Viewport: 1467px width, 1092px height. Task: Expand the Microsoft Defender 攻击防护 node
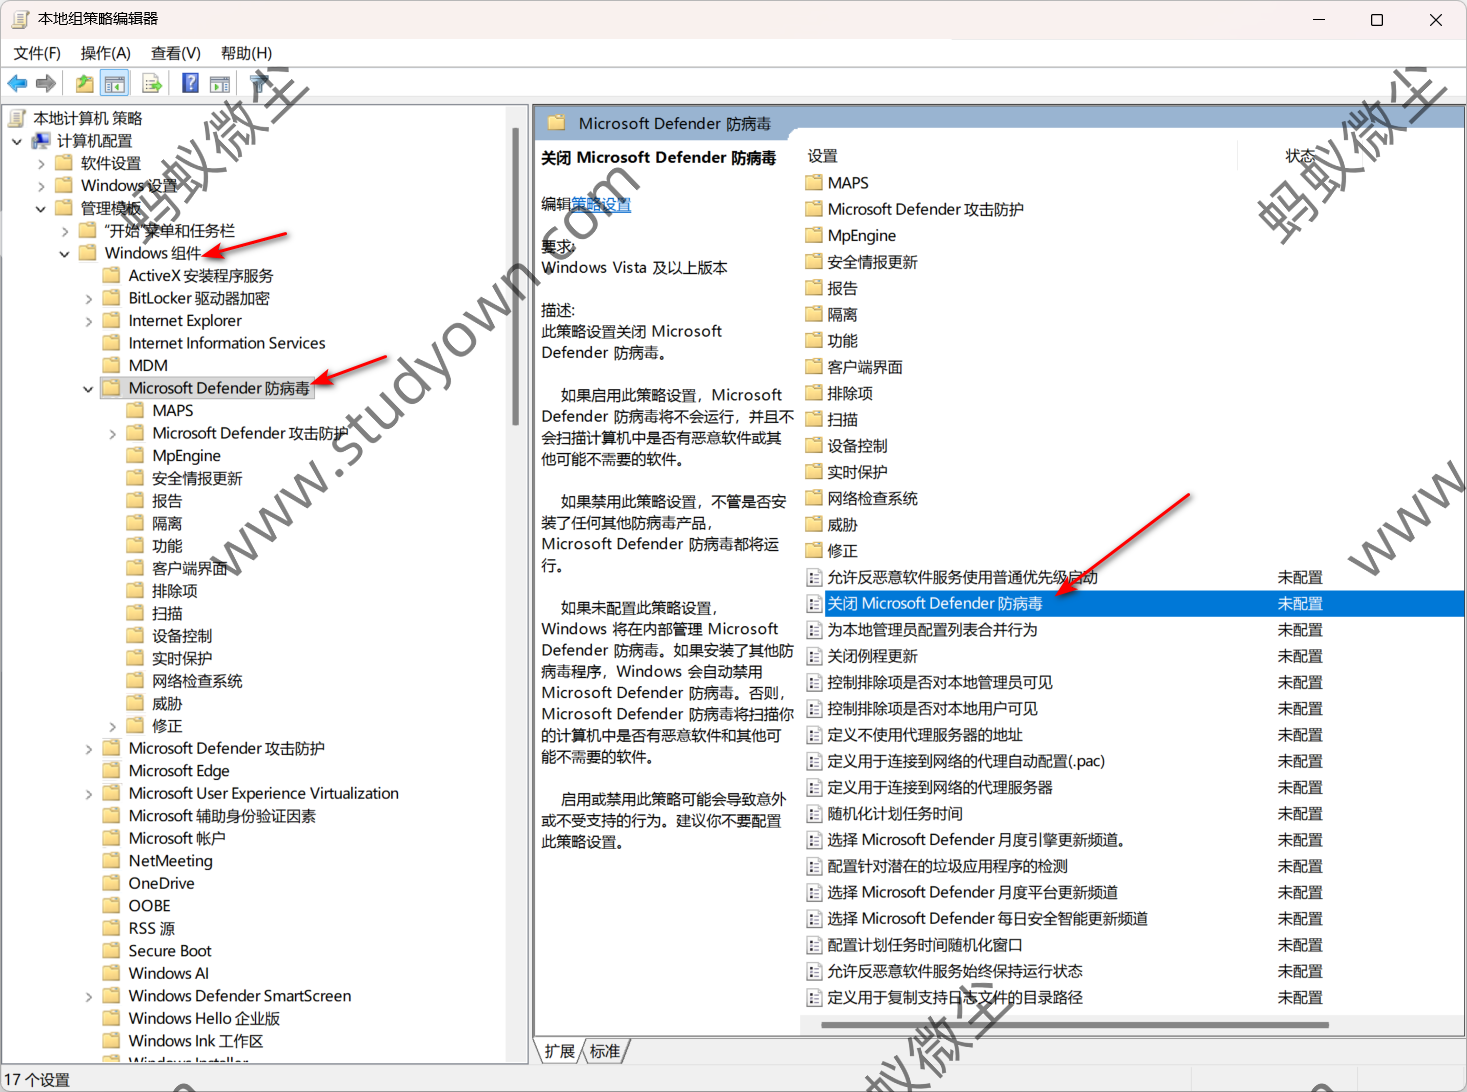[112, 433]
